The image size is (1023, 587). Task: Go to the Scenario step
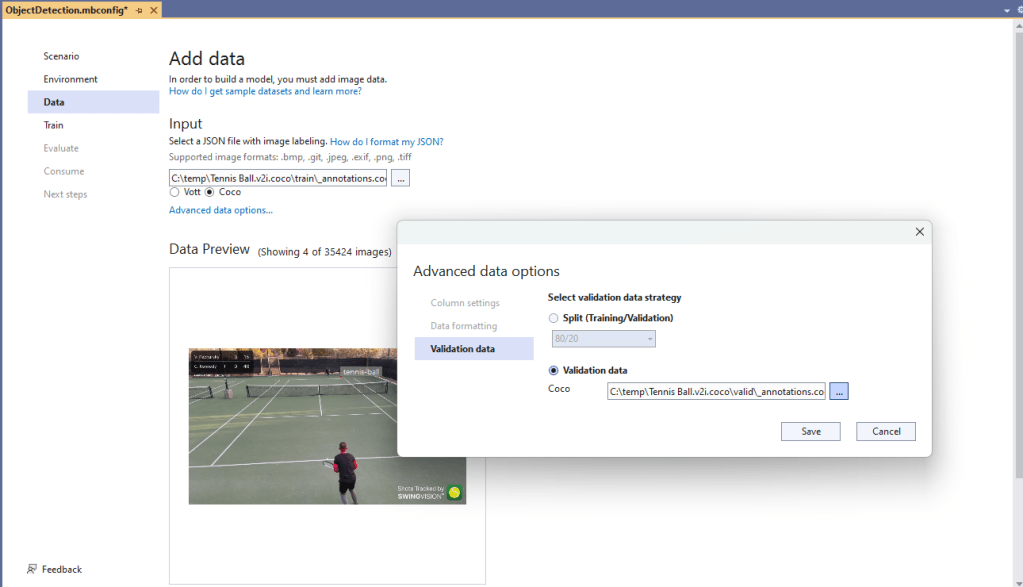tap(61, 56)
